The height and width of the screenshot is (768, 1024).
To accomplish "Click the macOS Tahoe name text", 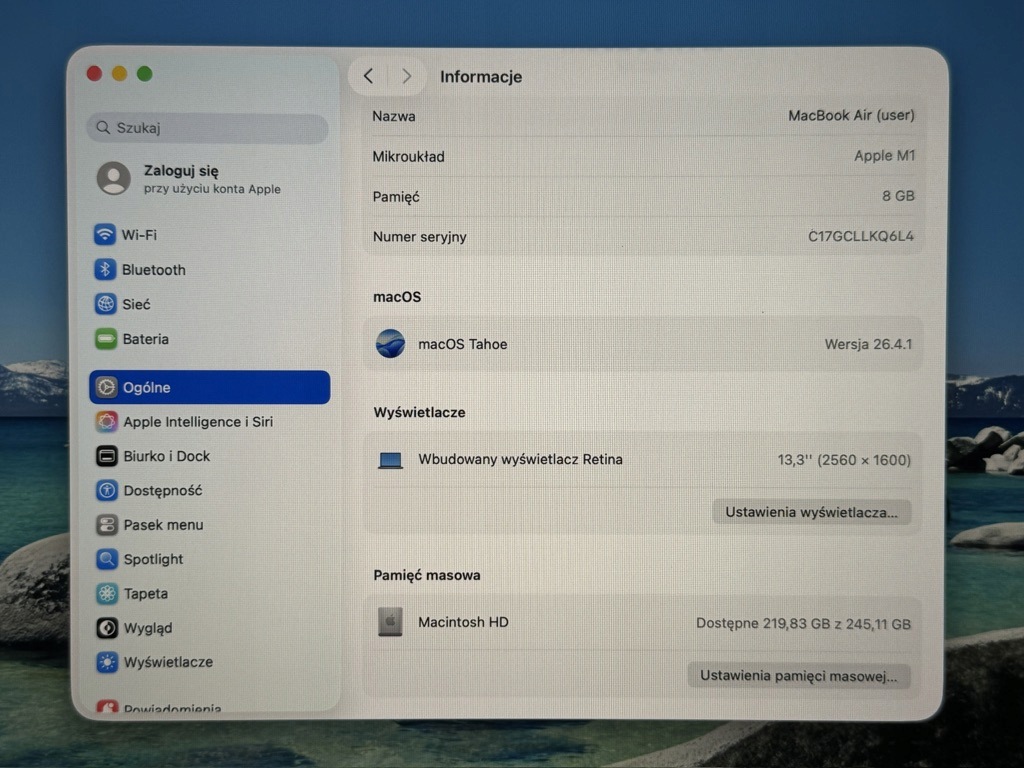I will [x=462, y=344].
